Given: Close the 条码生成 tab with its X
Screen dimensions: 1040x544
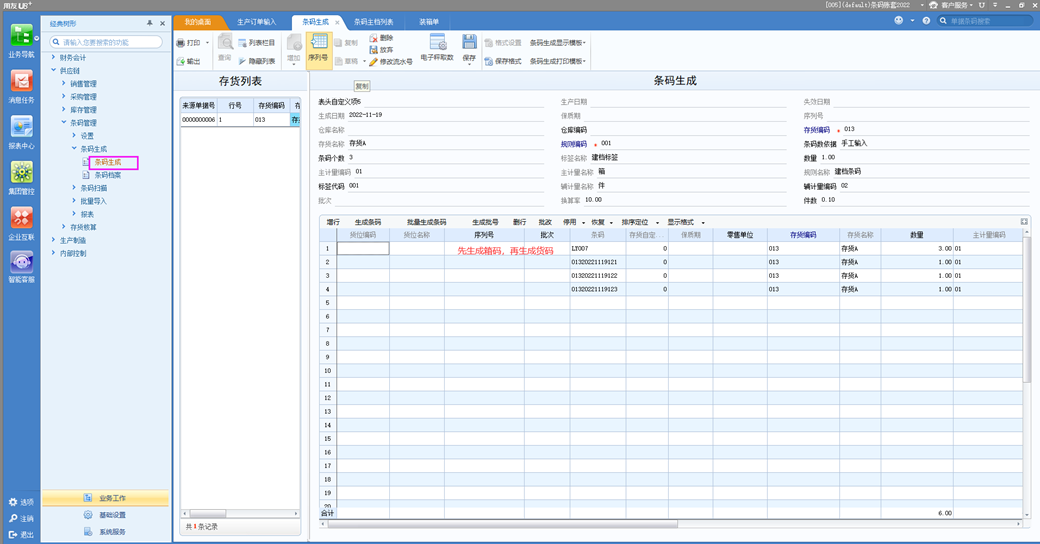Looking at the screenshot, I should coord(337,23).
